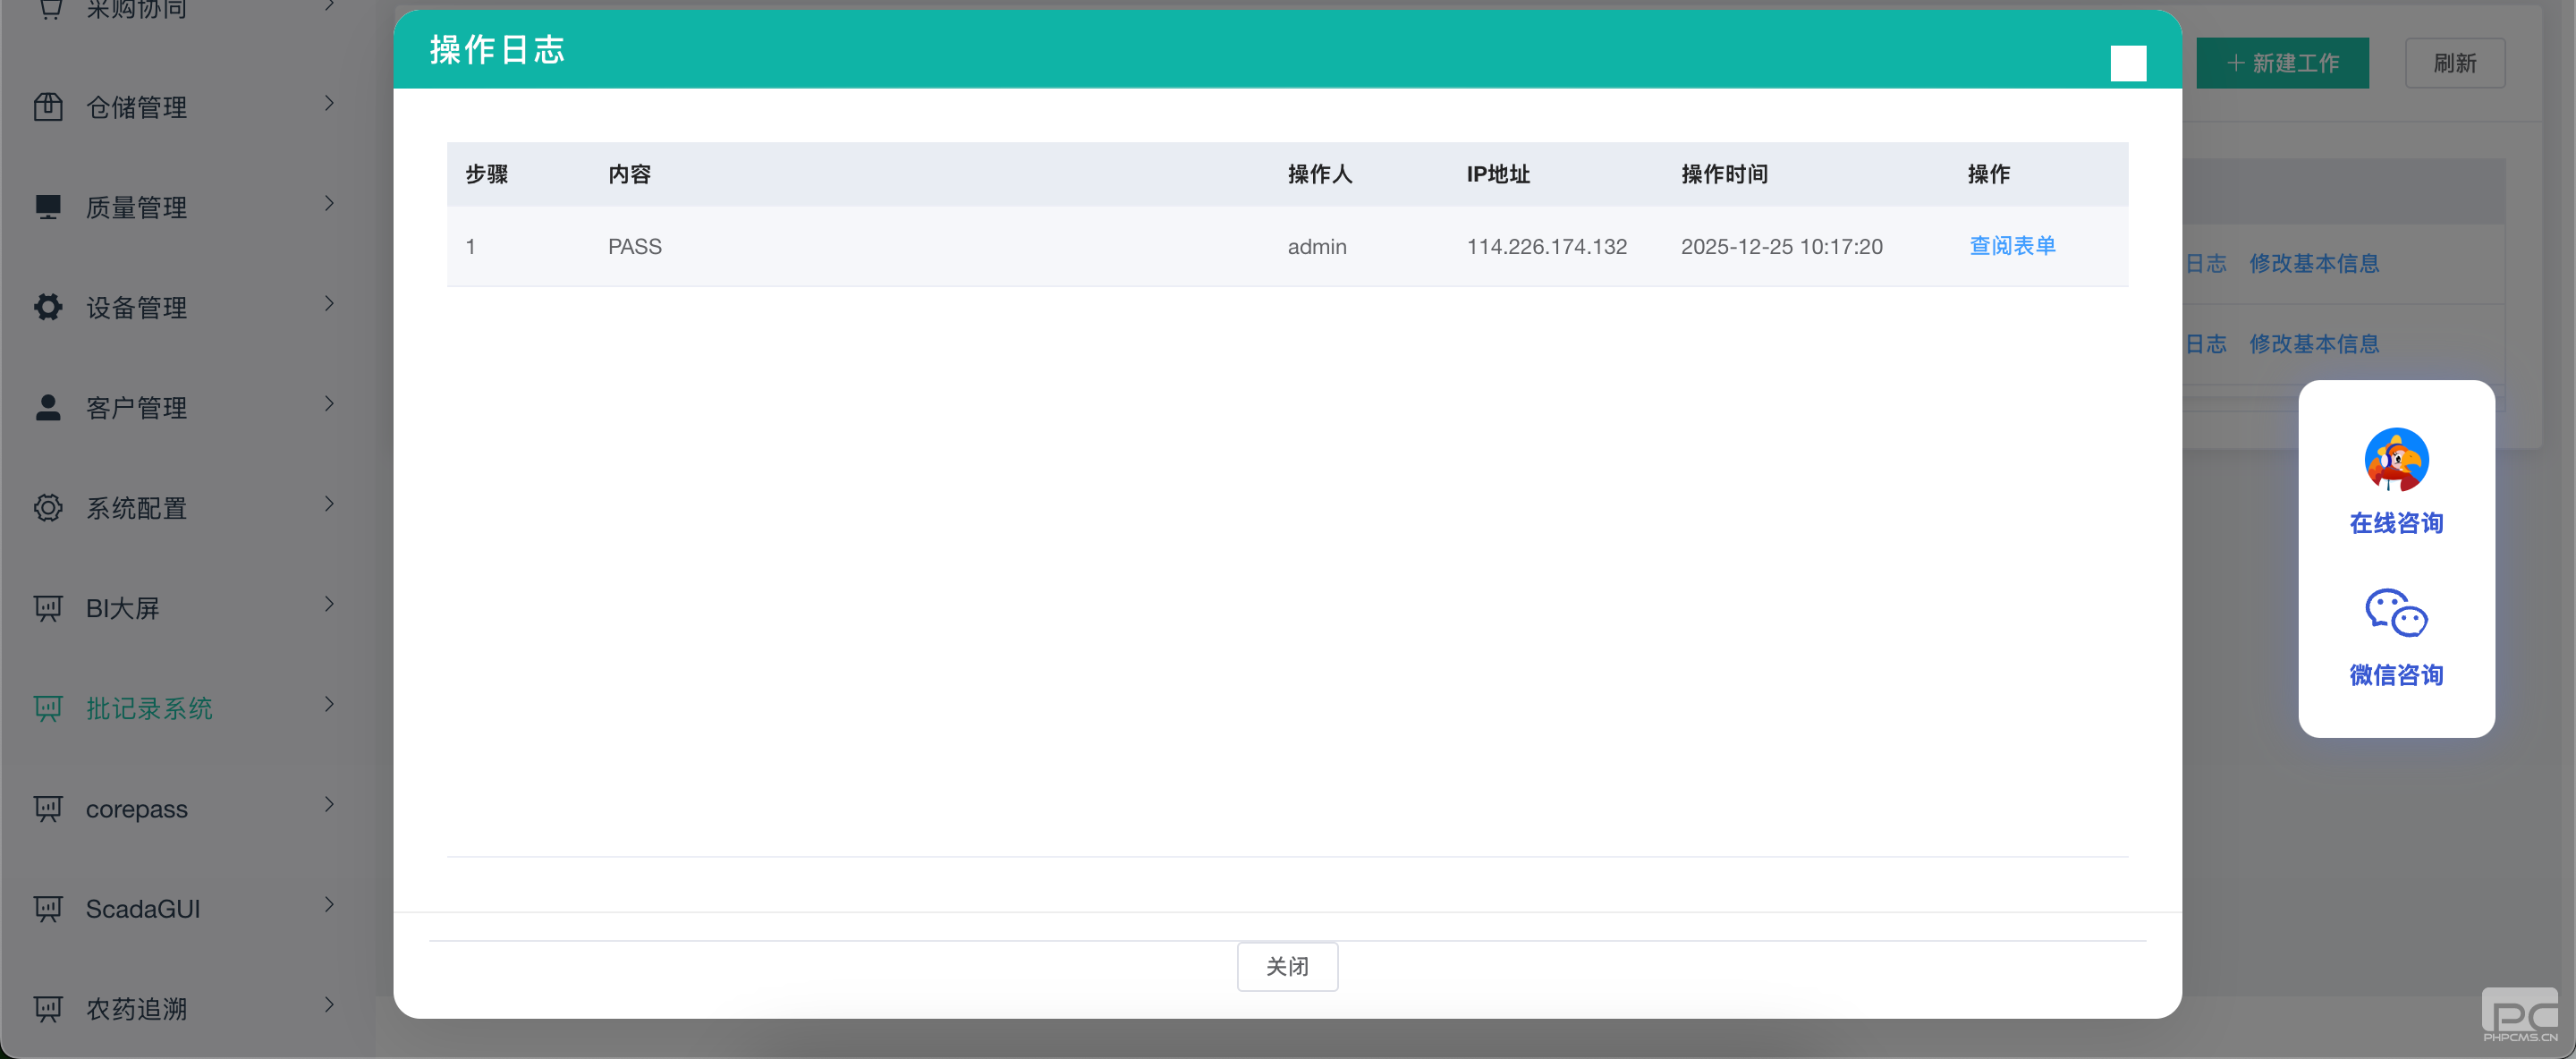Click the BI大屏 presentation board icon
Screen dimensions: 2576x1059
48,608
